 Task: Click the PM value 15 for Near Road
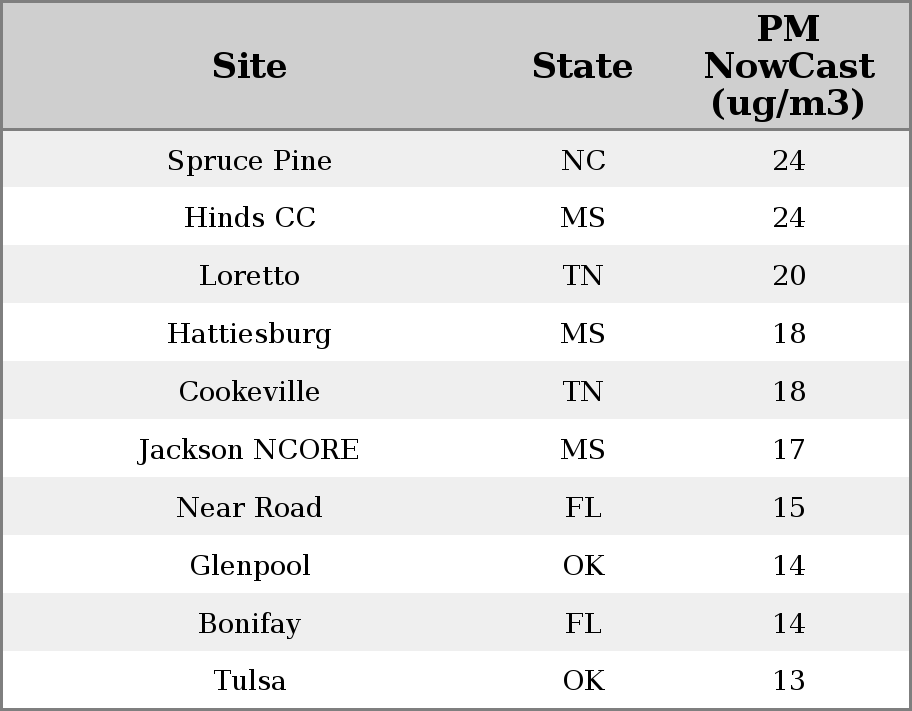788,507
